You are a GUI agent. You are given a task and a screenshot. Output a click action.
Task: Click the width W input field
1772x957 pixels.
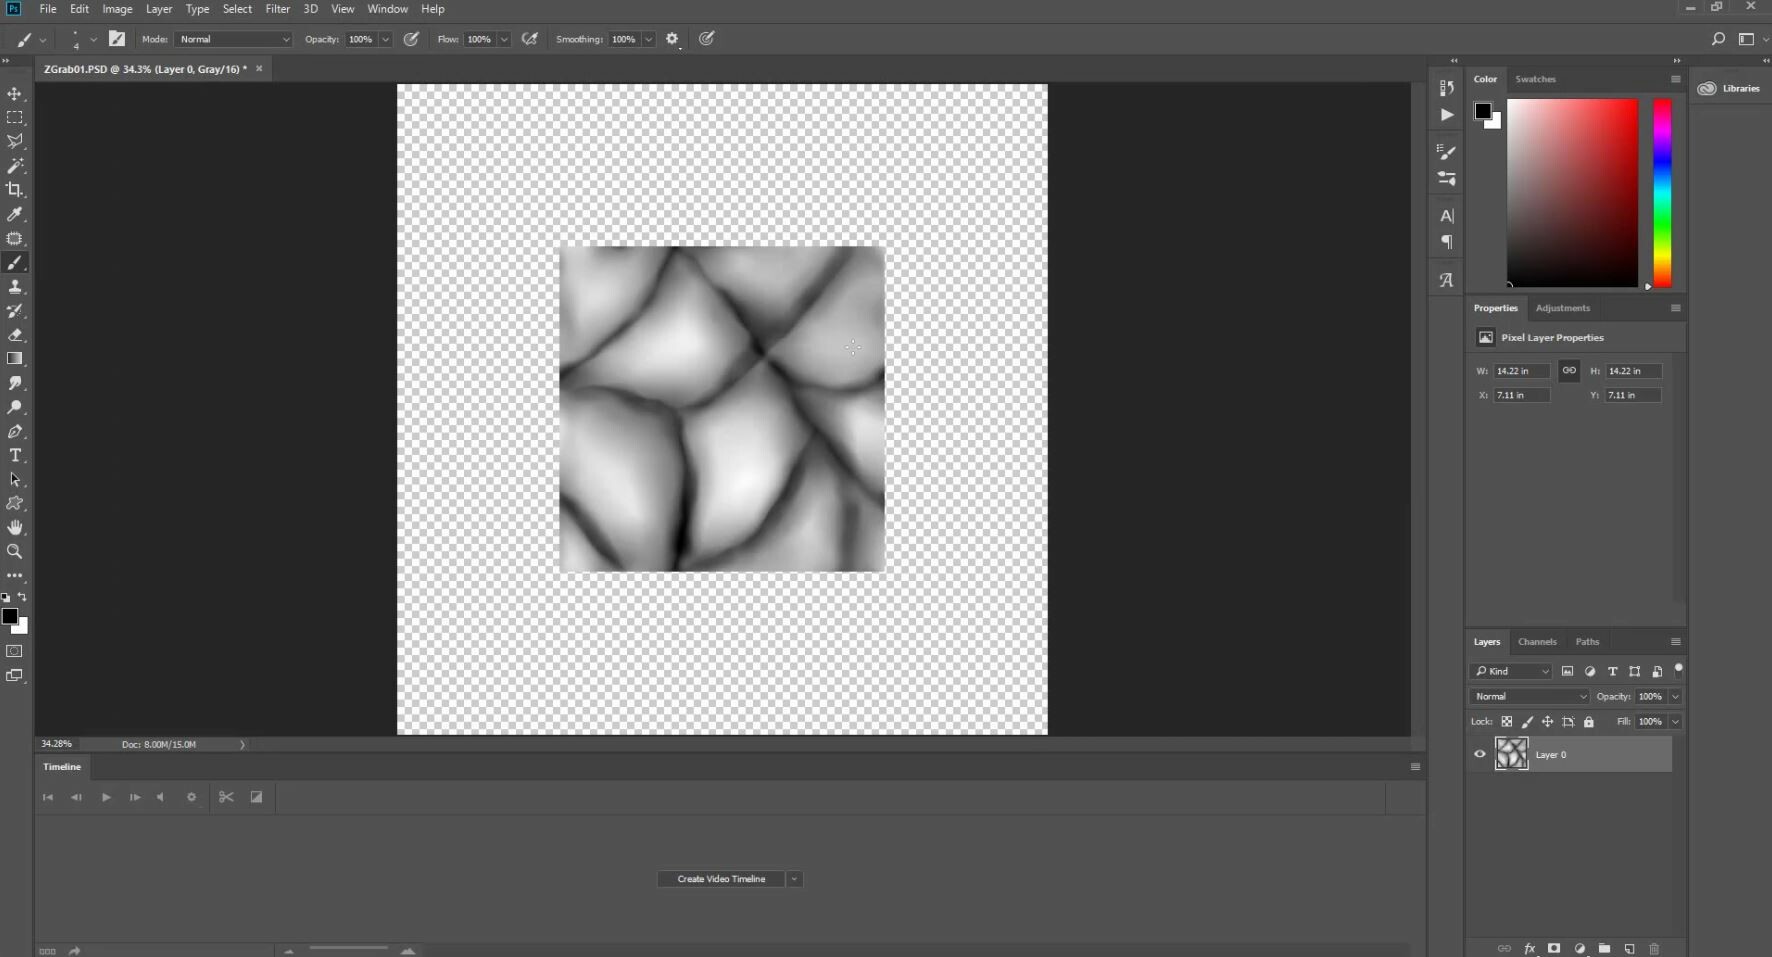tap(1521, 371)
